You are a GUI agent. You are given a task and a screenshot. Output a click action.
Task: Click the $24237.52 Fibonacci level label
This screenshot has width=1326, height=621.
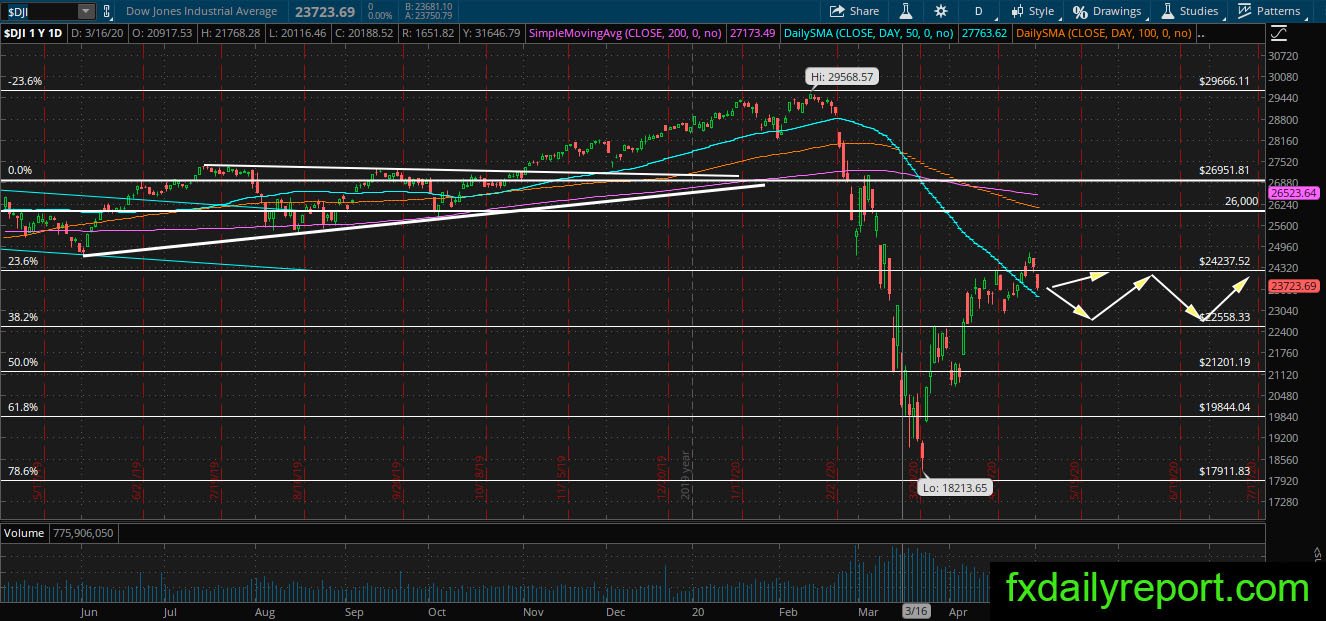coord(1225,261)
